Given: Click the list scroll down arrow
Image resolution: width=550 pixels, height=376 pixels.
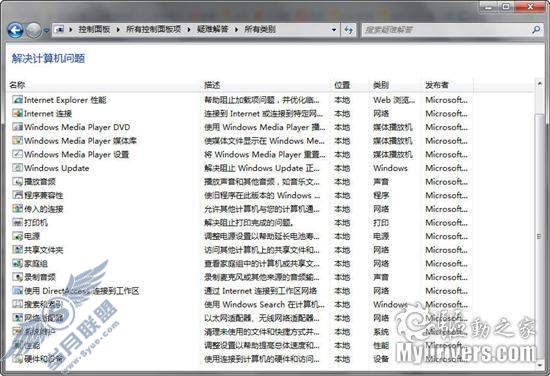Looking at the screenshot, I should tap(539, 365).
